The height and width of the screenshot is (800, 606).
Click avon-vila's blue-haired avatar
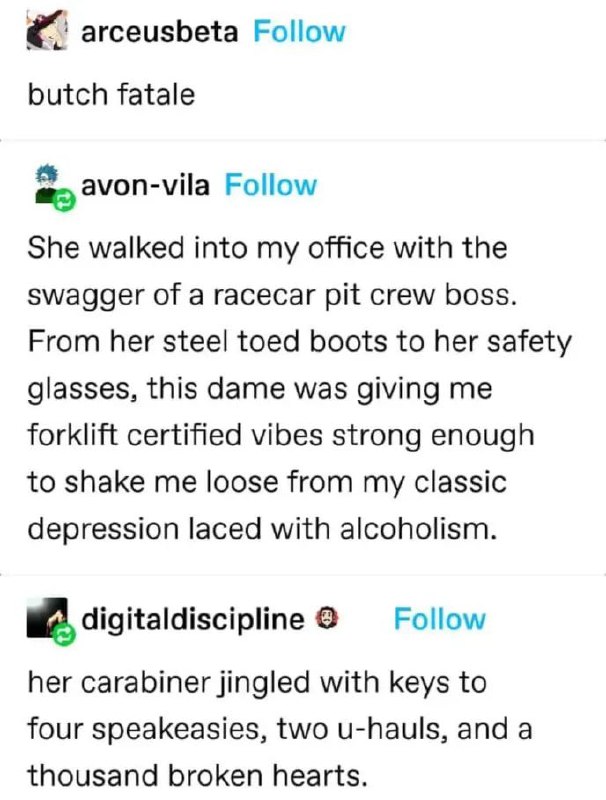pos(49,184)
